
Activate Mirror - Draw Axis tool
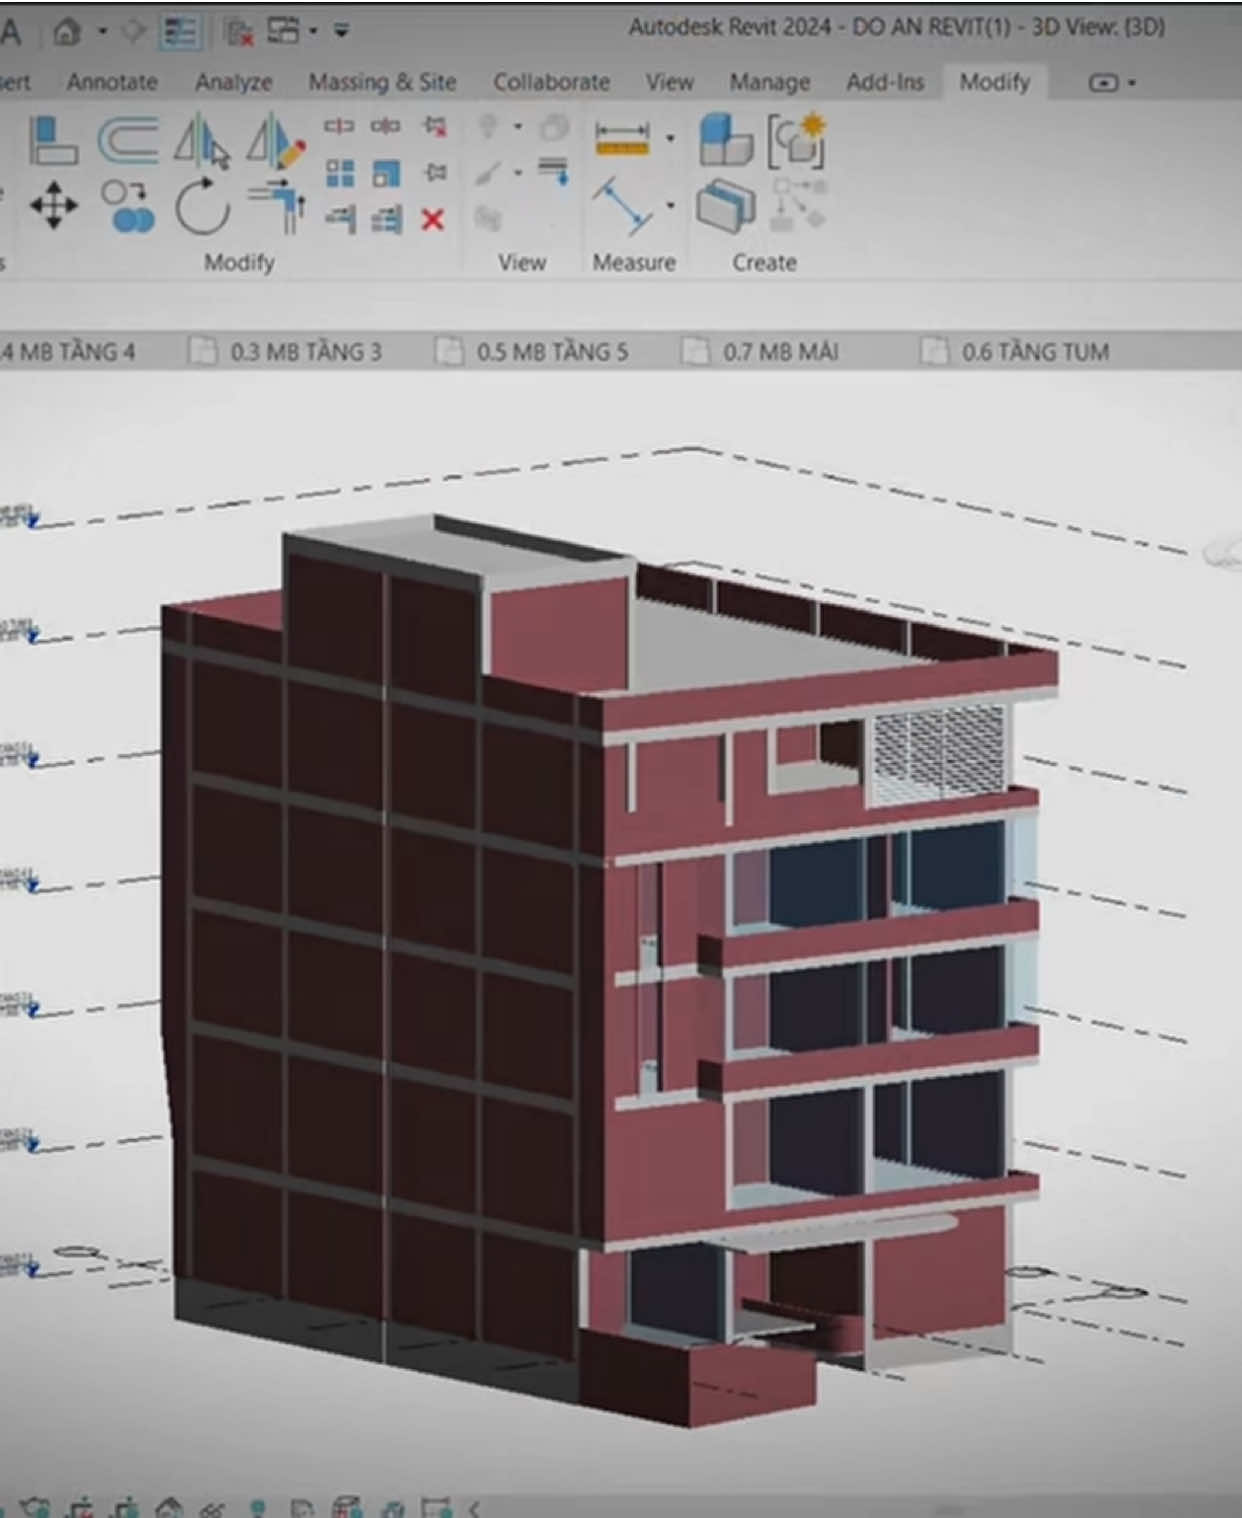click(277, 141)
